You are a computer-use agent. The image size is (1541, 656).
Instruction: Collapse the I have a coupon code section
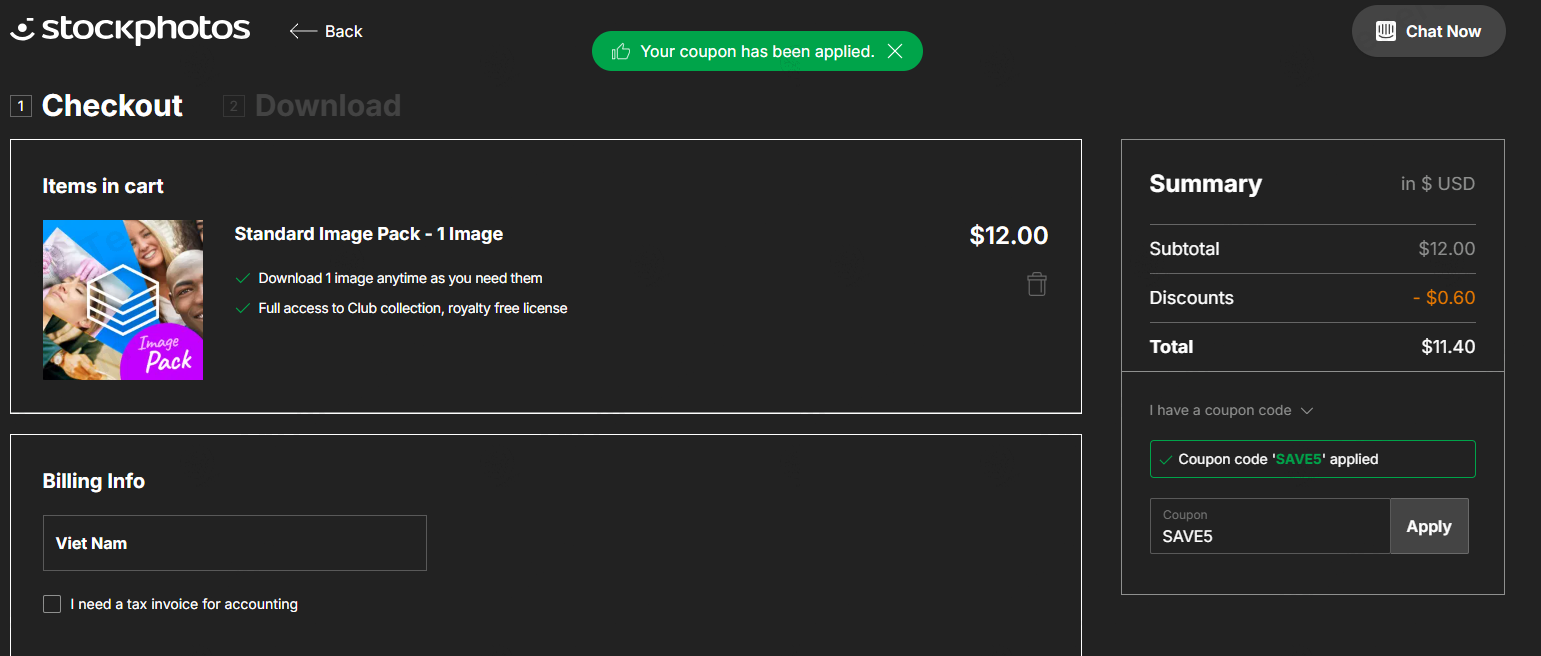coord(1231,410)
